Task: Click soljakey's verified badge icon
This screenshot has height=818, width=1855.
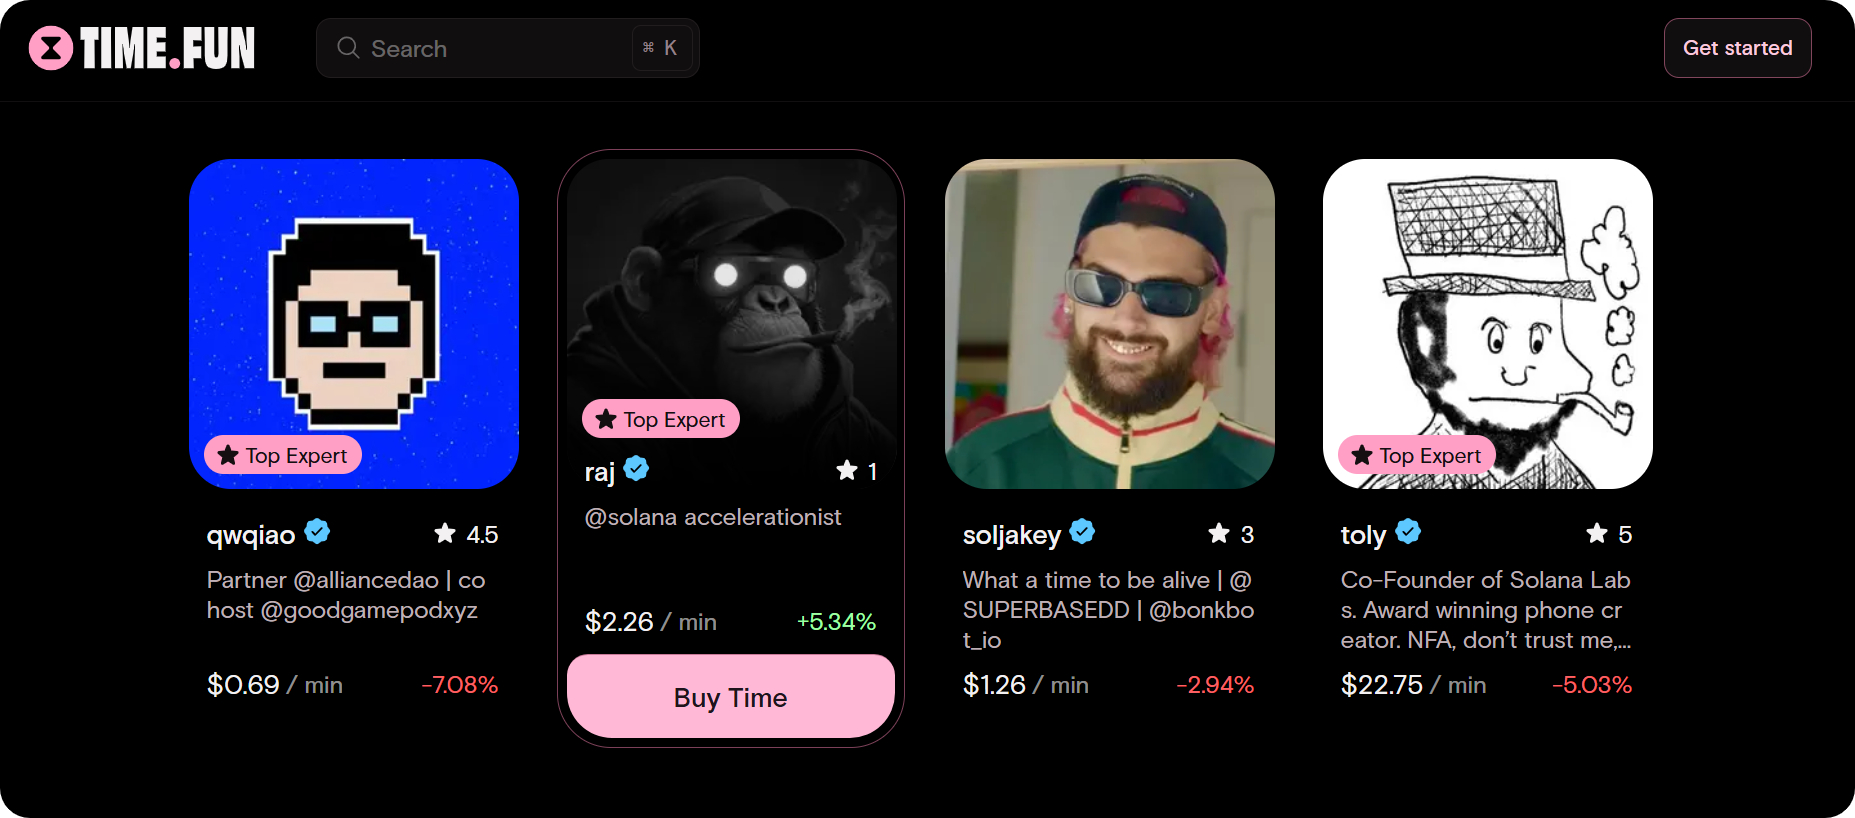Action: point(1082,532)
